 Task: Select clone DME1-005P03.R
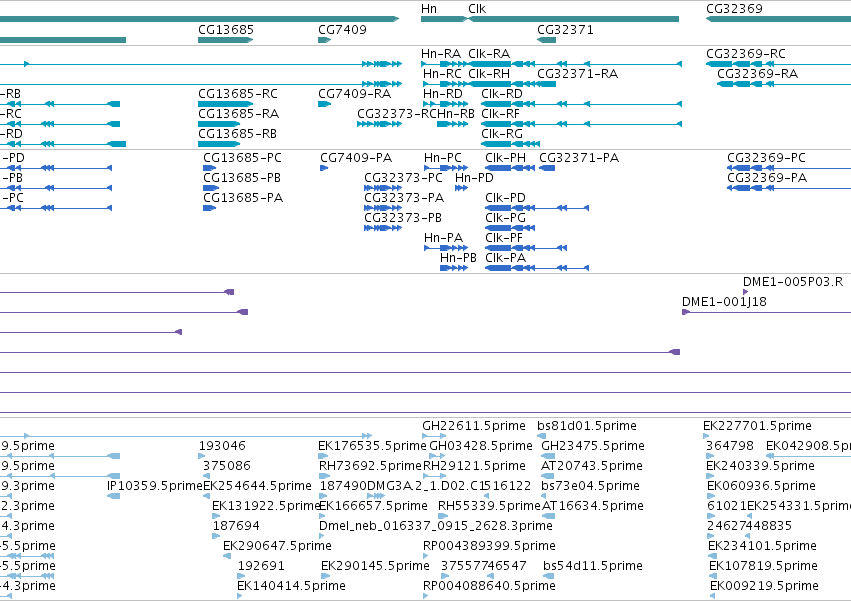(x=793, y=282)
